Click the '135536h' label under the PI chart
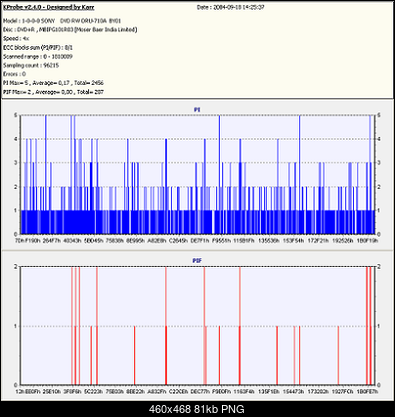The height and width of the screenshot is (417, 395). (269, 240)
